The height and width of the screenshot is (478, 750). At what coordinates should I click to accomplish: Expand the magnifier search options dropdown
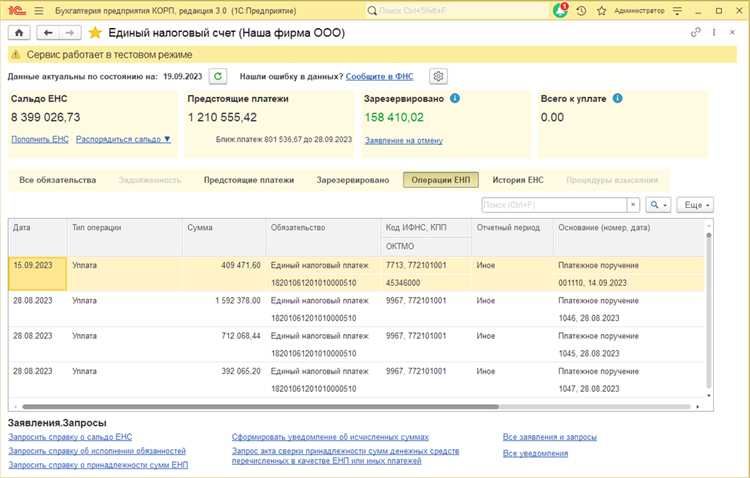click(x=659, y=204)
